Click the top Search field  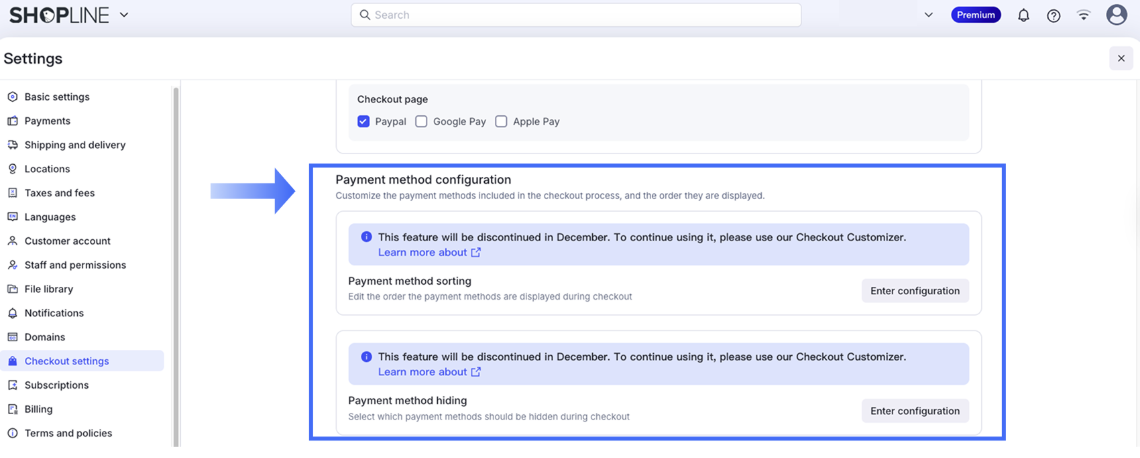[576, 15]
